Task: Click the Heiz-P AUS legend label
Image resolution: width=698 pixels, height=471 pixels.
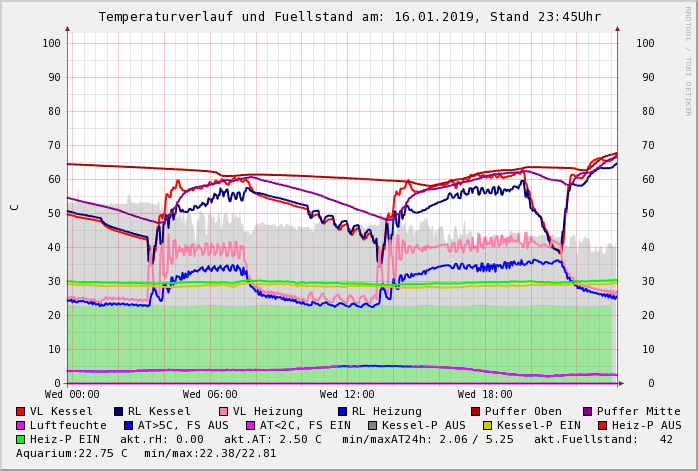Action: coord(646,425)
